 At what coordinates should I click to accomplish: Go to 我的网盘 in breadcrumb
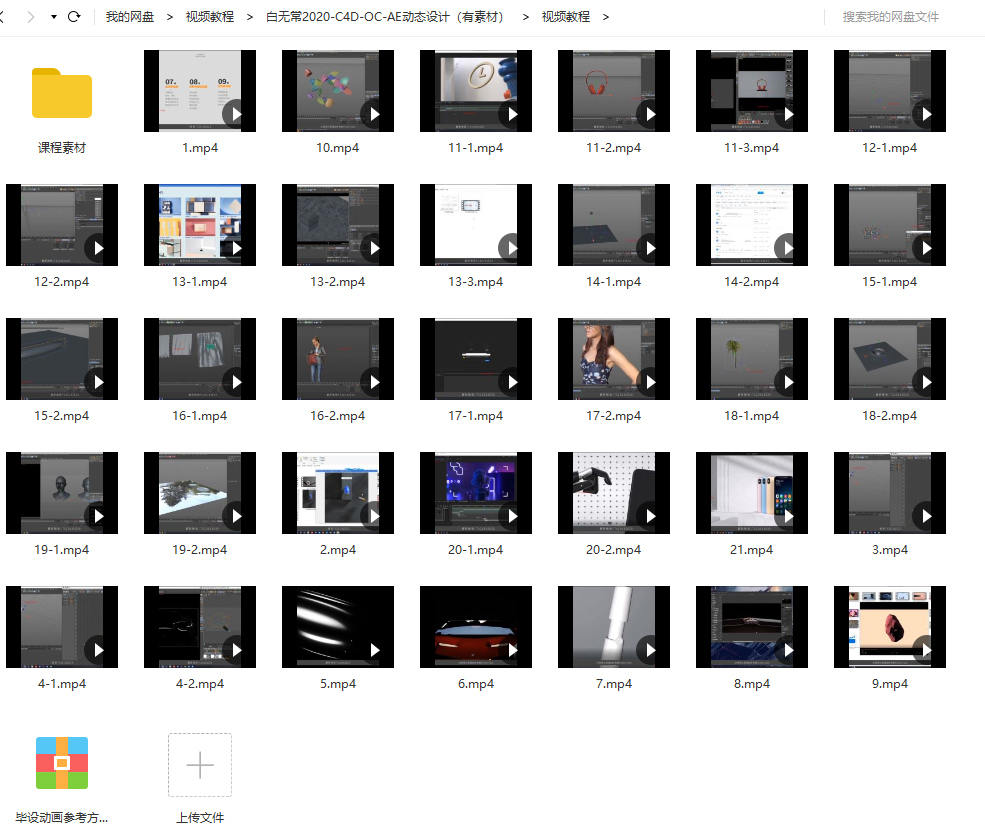tap(129, 17)
